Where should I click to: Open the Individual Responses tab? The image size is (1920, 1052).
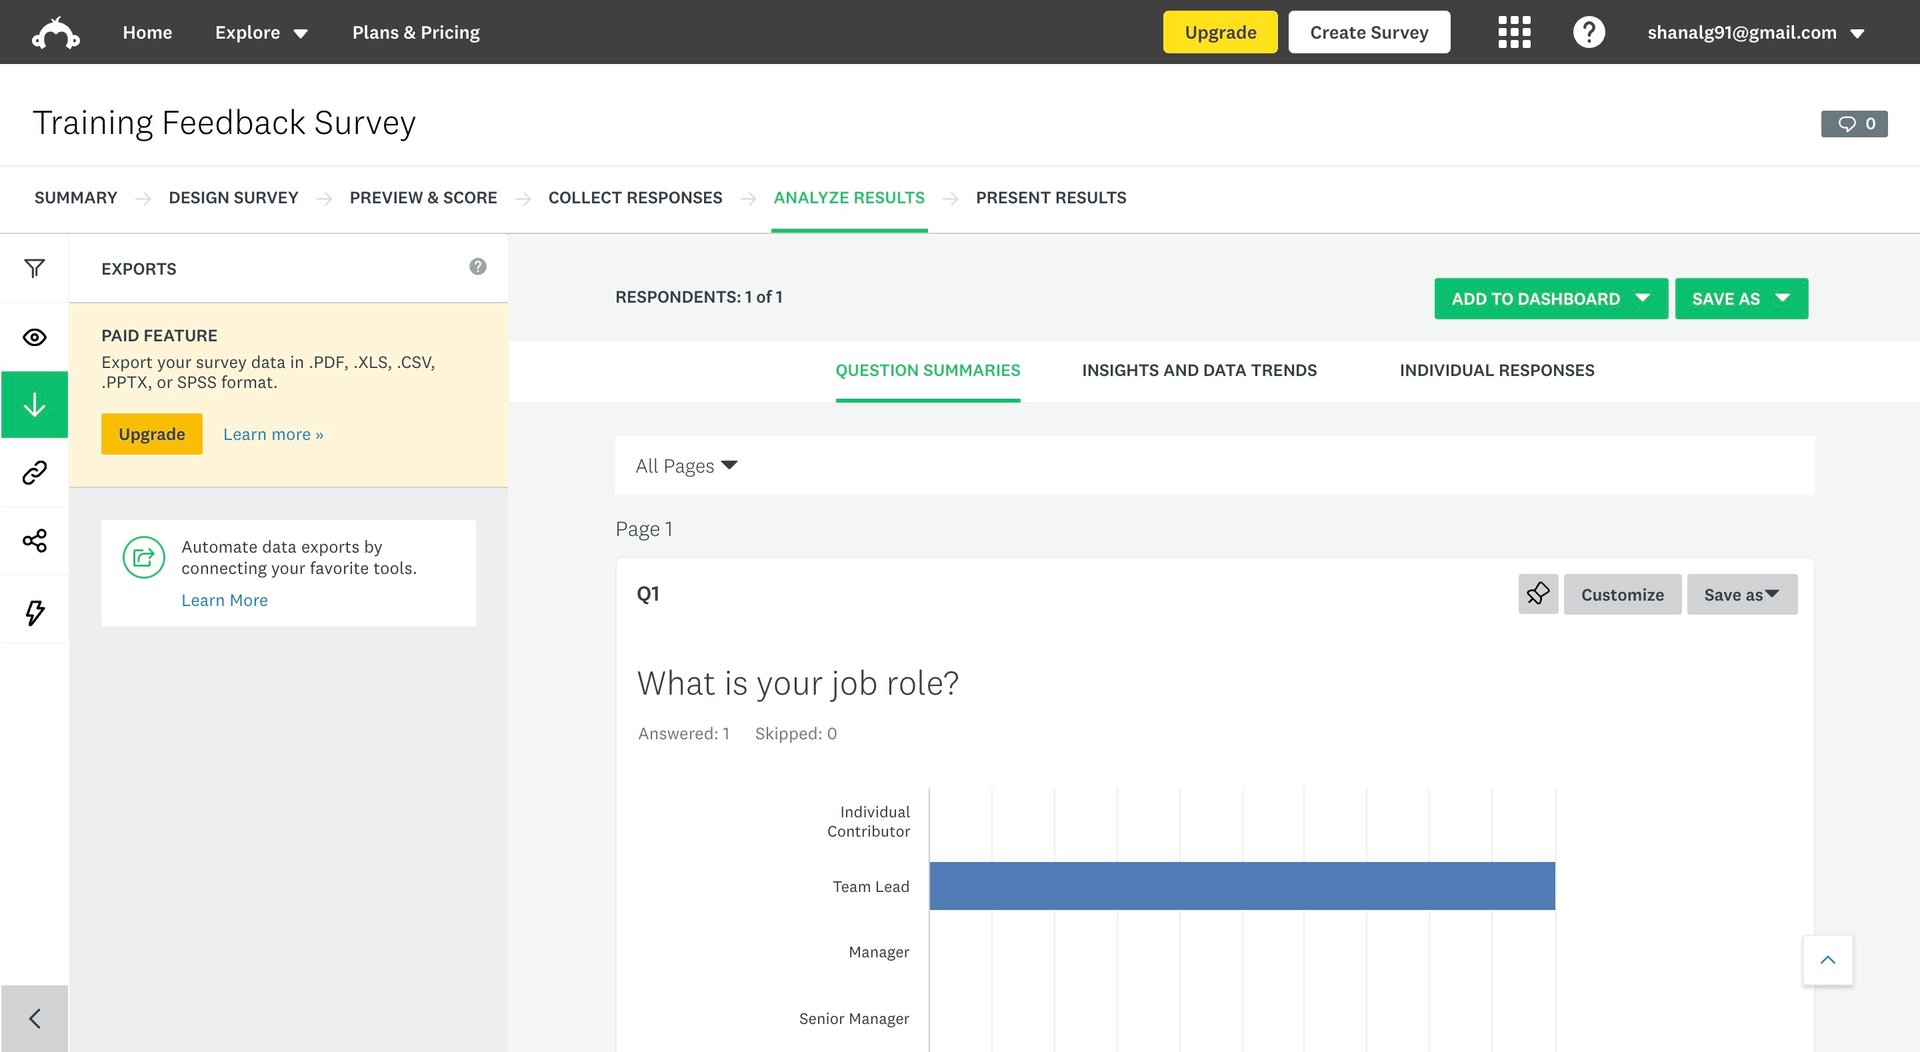(1497, 370)
